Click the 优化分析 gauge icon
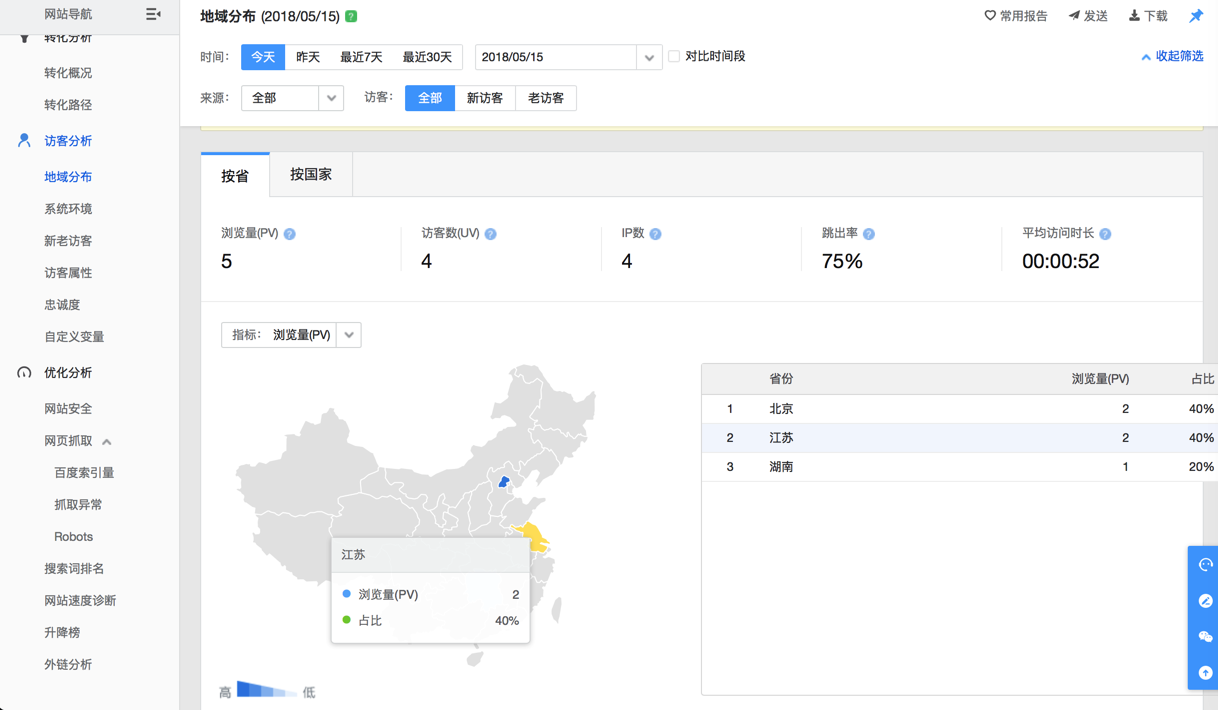Image resolution: width=1218 pixels, height=710 pixels. 24,373
